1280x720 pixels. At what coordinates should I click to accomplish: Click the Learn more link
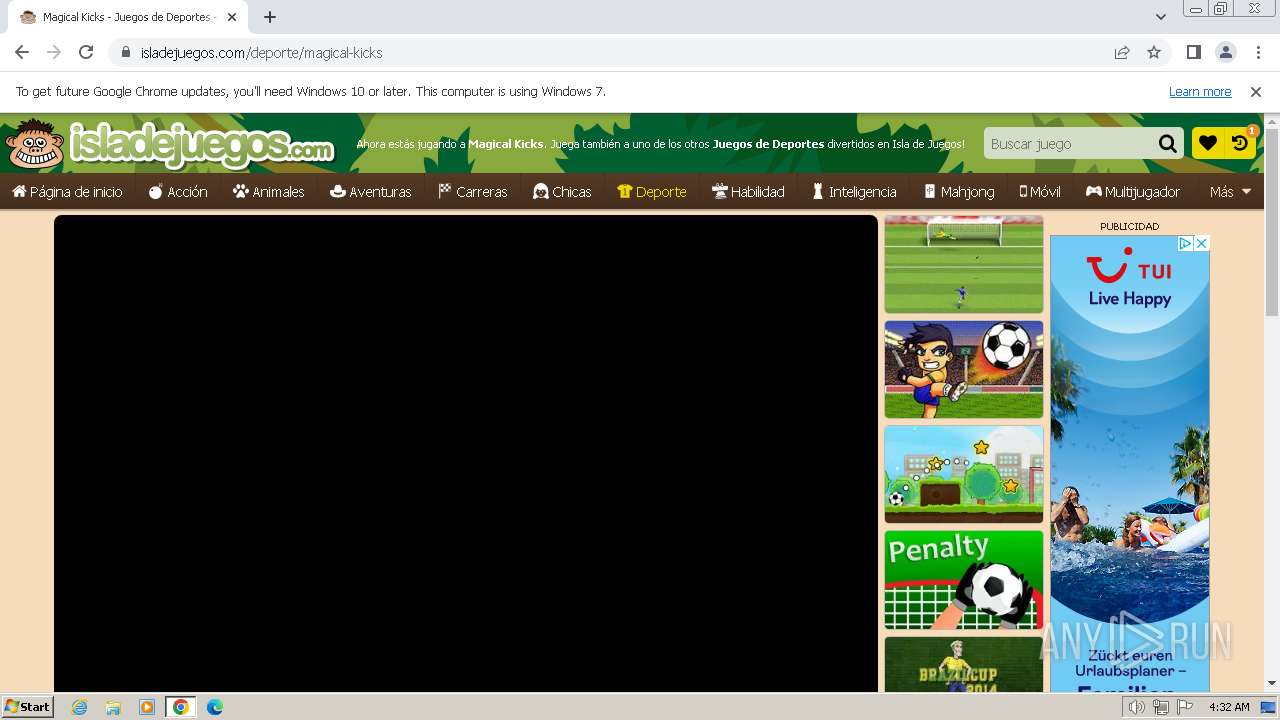point(1200,91)
